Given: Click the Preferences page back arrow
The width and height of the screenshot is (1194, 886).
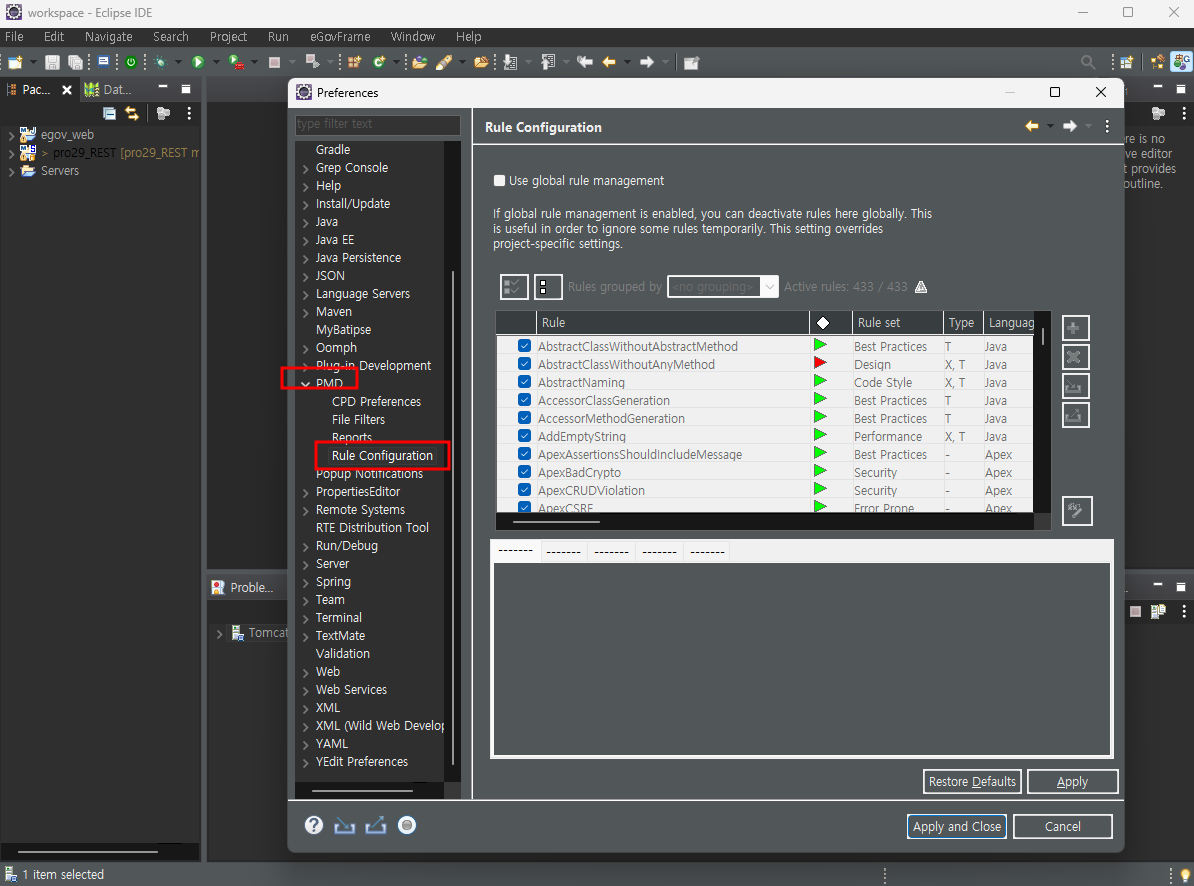Looking at the screenshot, I should pos(1032,126).
